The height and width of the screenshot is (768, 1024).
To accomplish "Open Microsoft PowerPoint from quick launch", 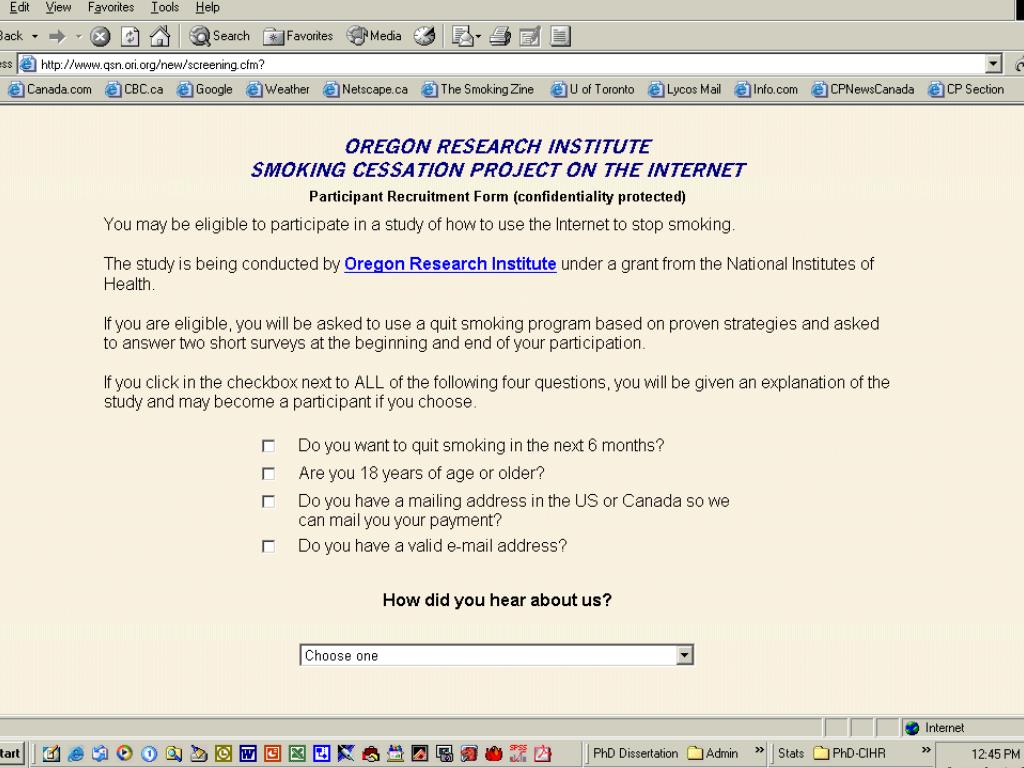I will pos(272,754).
